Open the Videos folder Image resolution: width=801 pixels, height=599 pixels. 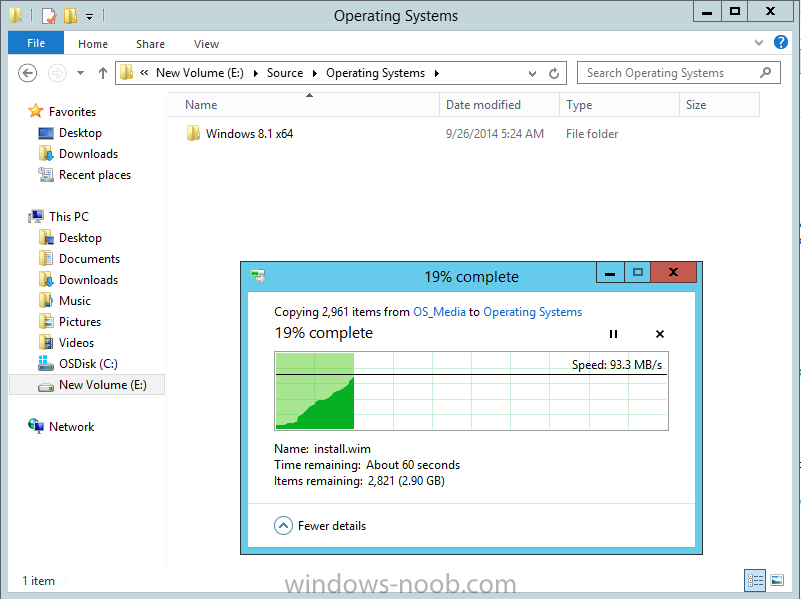(x=77, y=342)
